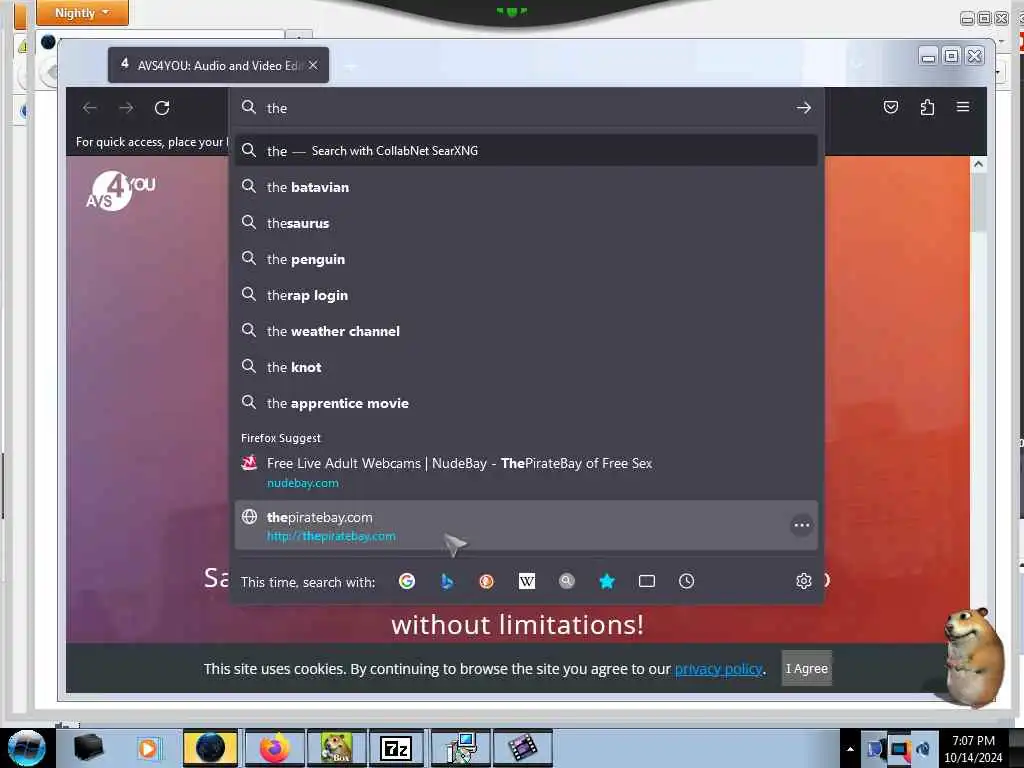
Task: Search in History clock icon
Action: tap(686, 581)
